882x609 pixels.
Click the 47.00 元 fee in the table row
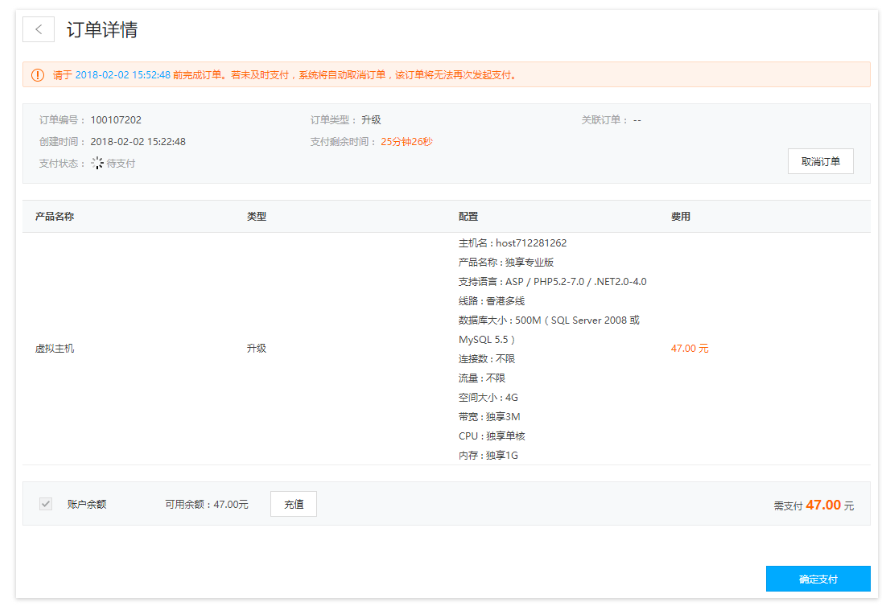click(x=689, y=349)
